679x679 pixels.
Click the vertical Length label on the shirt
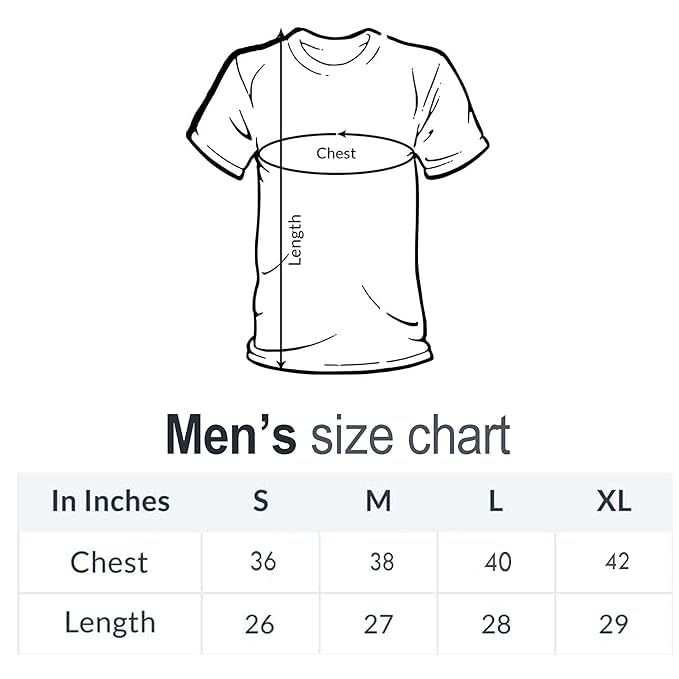click(295, 240)
